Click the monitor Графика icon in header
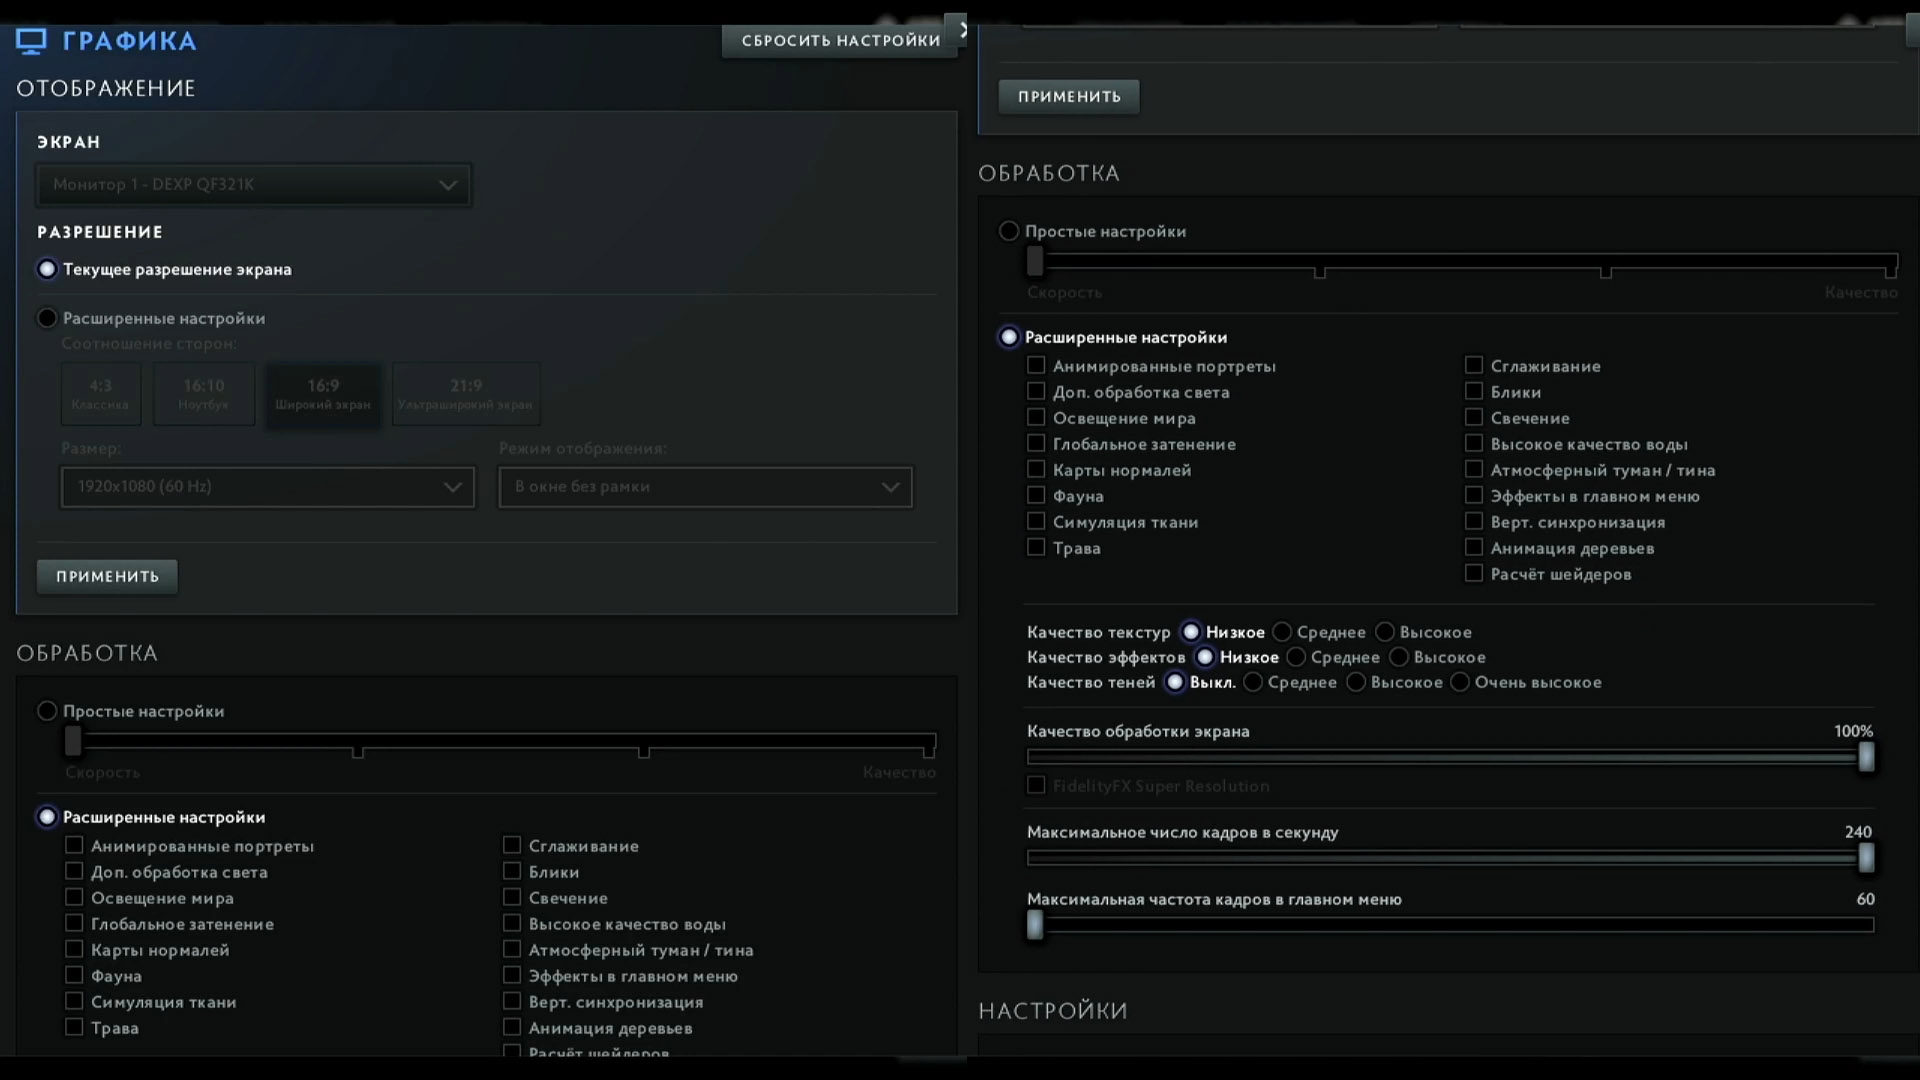 point(31,41)
